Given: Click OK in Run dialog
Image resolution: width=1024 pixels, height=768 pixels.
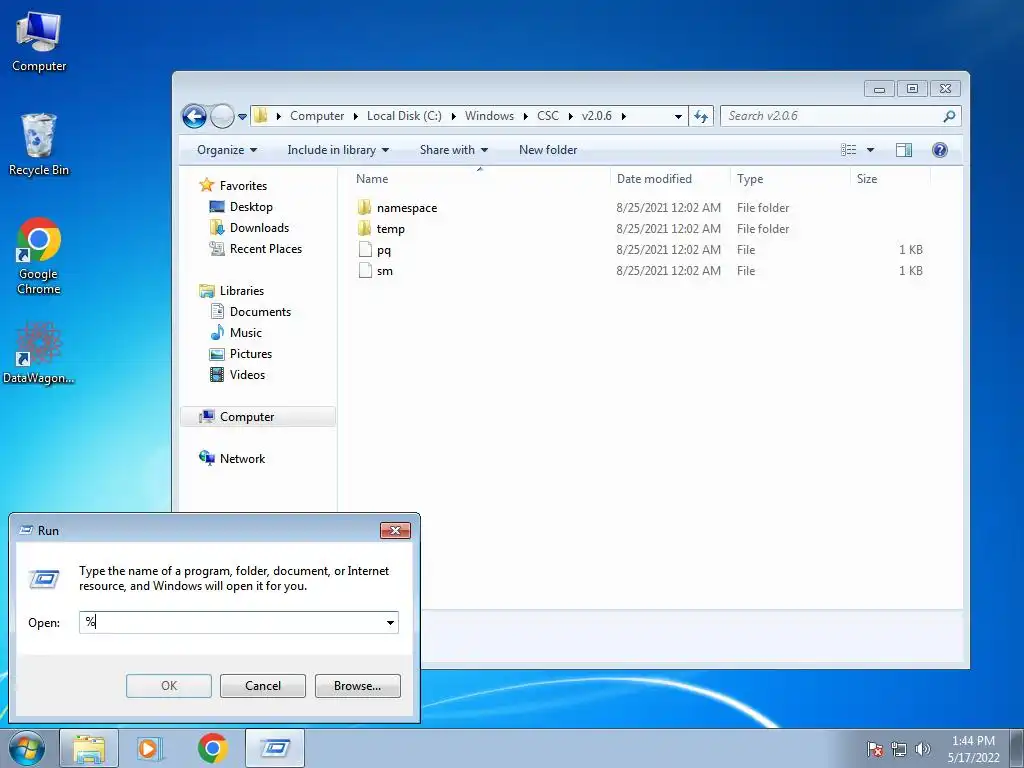Looking at the screenshot, I should coord(169,686).
